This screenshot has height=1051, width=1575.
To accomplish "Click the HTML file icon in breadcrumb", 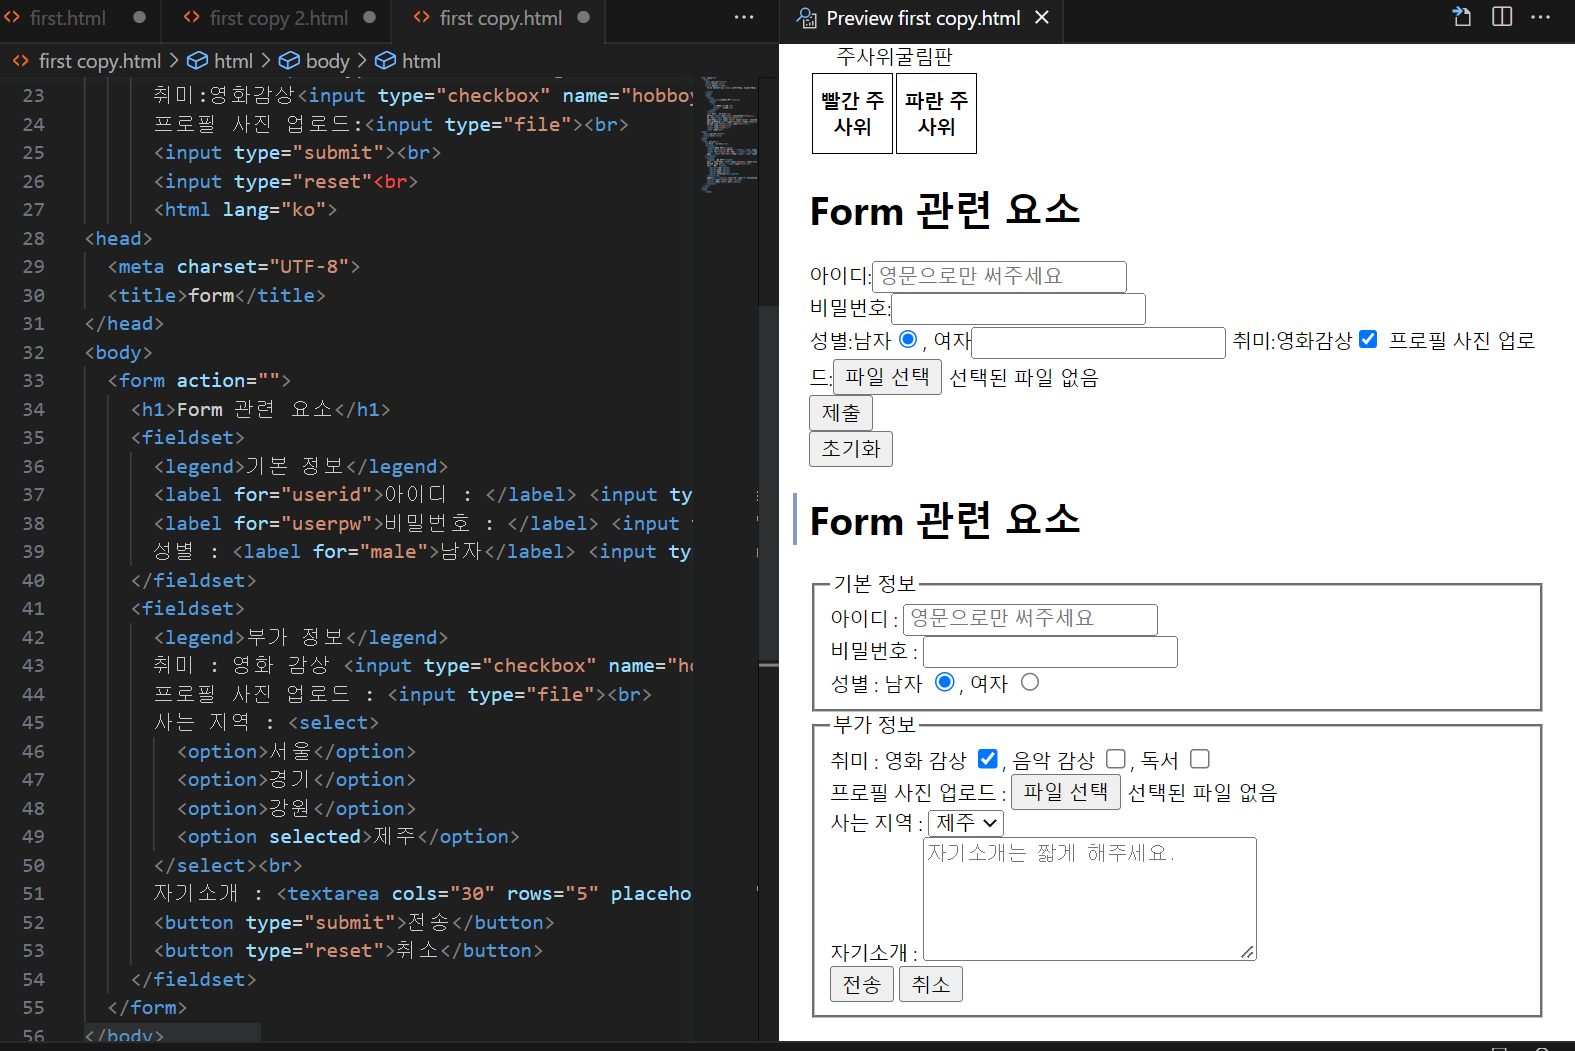I will (21, 61).
